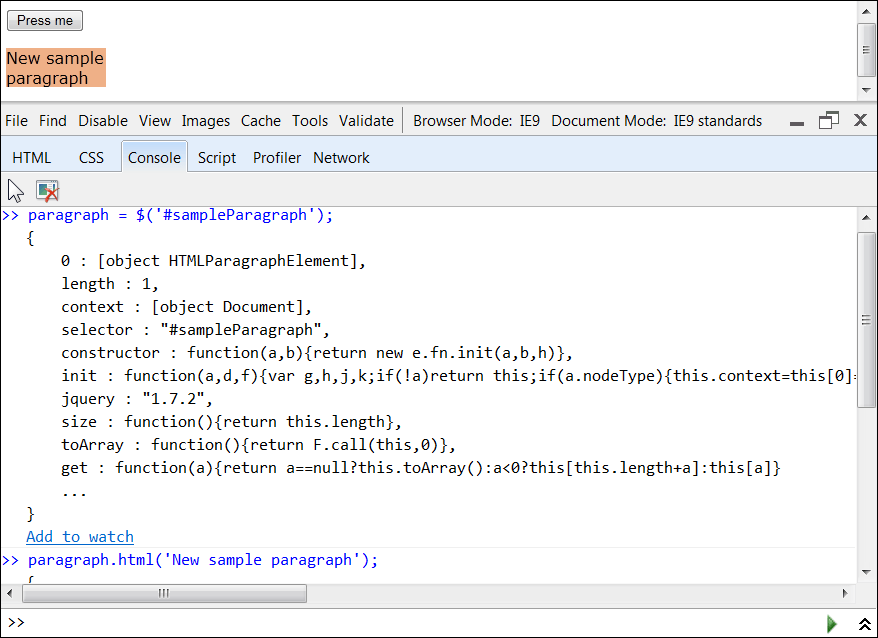Toggle multi-line console input mode

[864, 624]
